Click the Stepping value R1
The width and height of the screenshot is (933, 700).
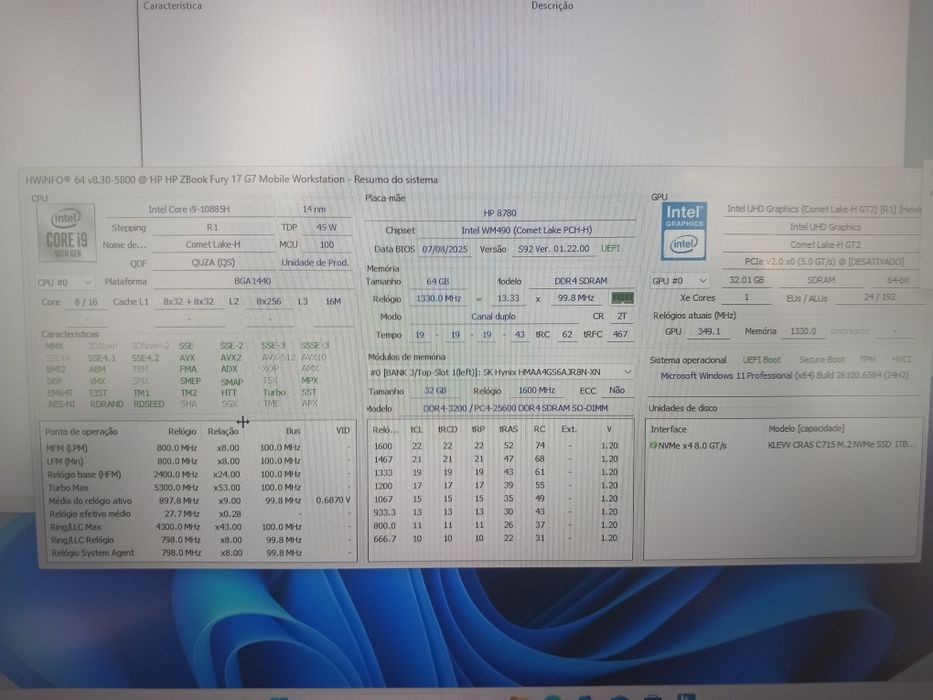212,227
